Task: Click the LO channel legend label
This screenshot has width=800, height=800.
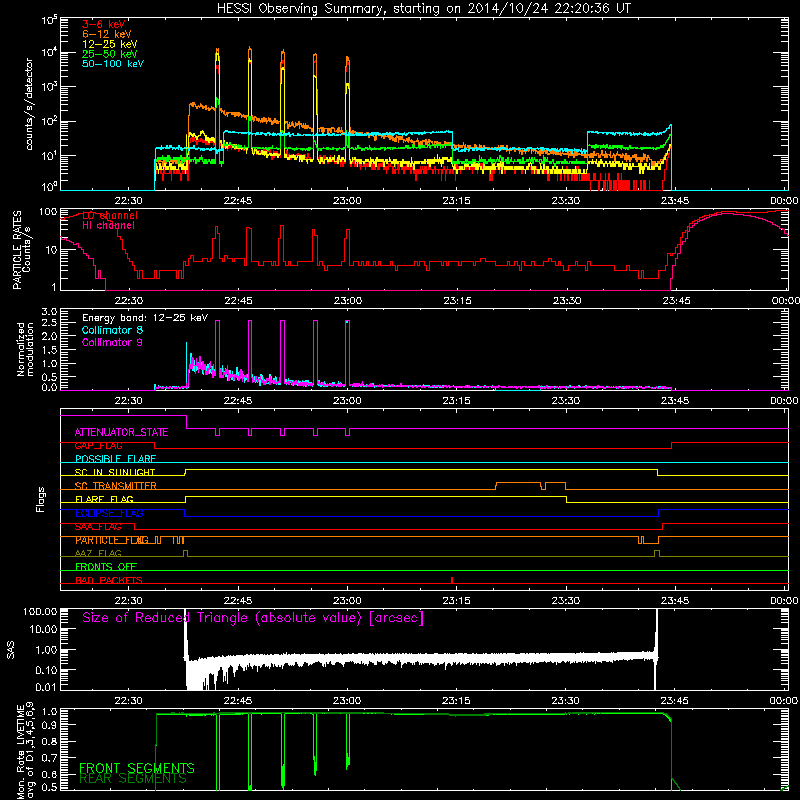Action: coord(110,215)
